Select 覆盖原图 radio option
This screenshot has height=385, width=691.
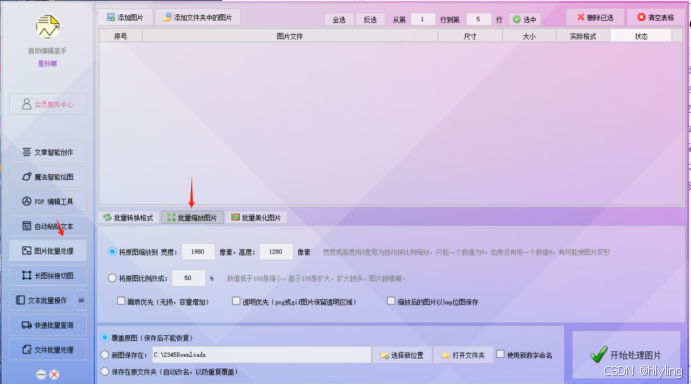coord(104,337)
